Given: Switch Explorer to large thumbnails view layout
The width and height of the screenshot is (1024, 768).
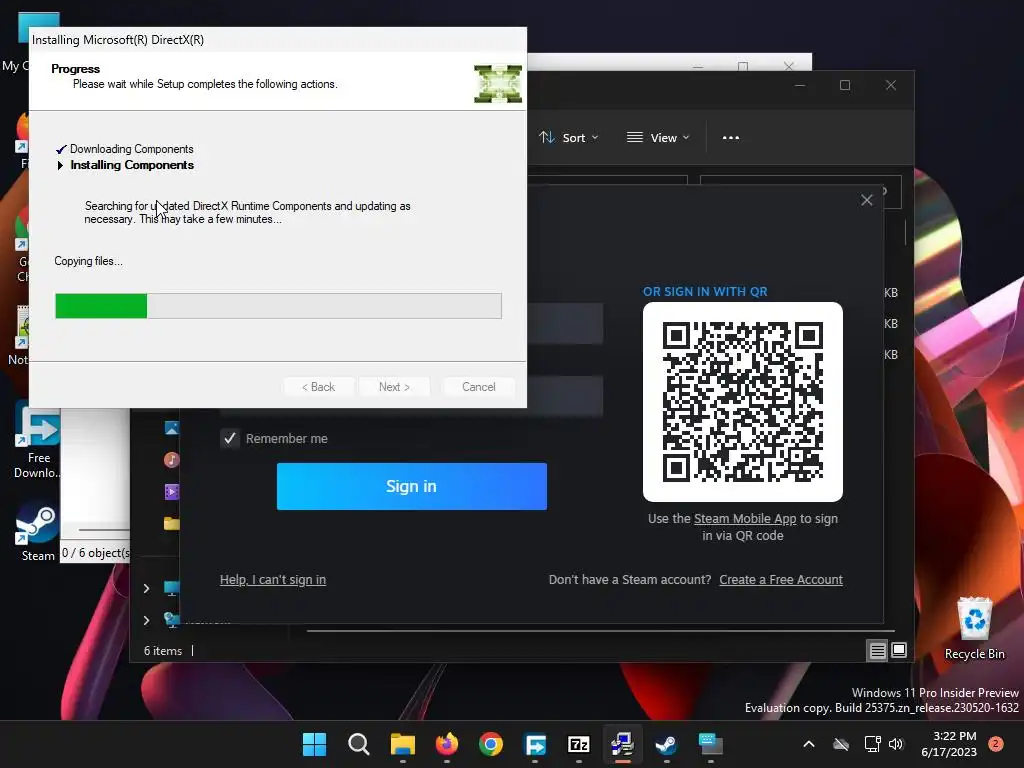Looking at the screenshot, I should pyautogui.click(x=899, y=650).
